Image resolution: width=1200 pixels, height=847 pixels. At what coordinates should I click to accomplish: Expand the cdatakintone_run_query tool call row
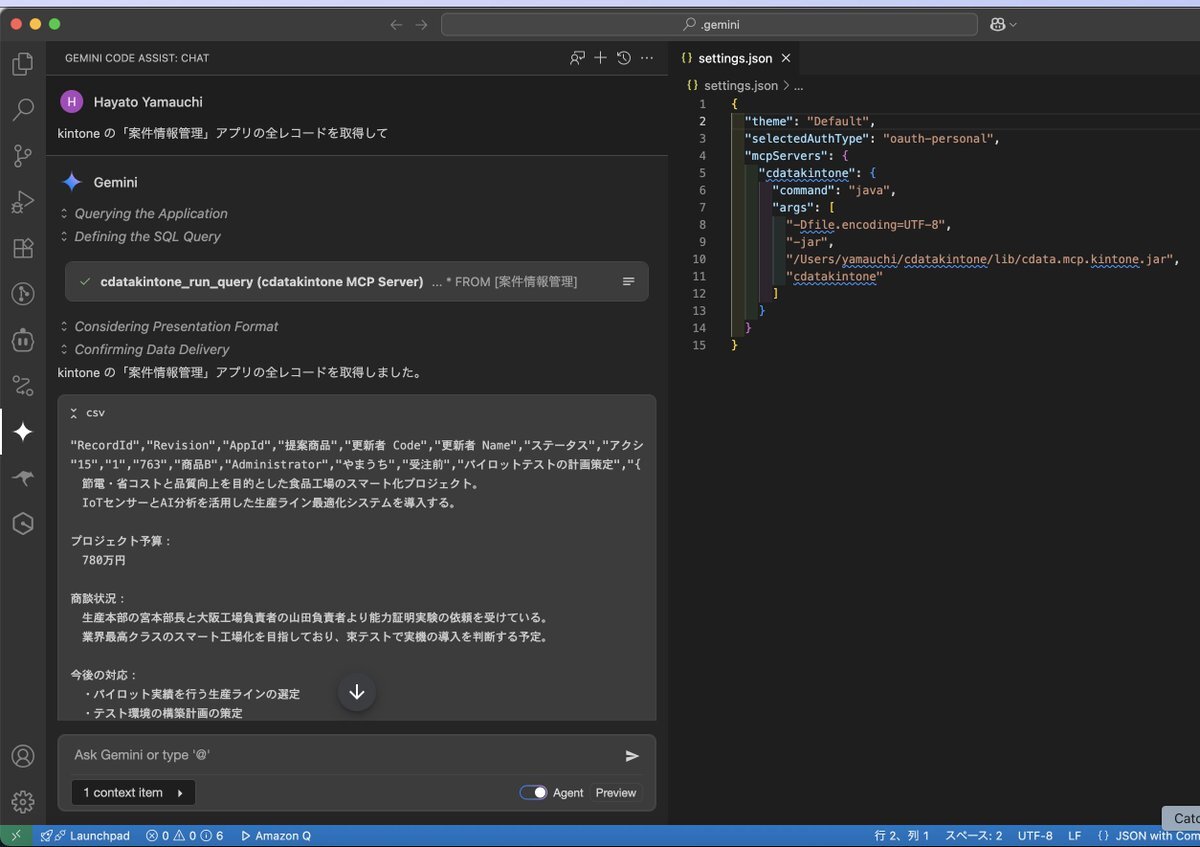coord(357,282)
